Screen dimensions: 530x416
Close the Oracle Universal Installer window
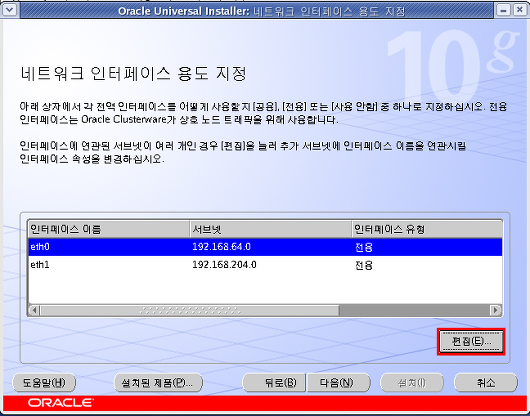point(520,10)
